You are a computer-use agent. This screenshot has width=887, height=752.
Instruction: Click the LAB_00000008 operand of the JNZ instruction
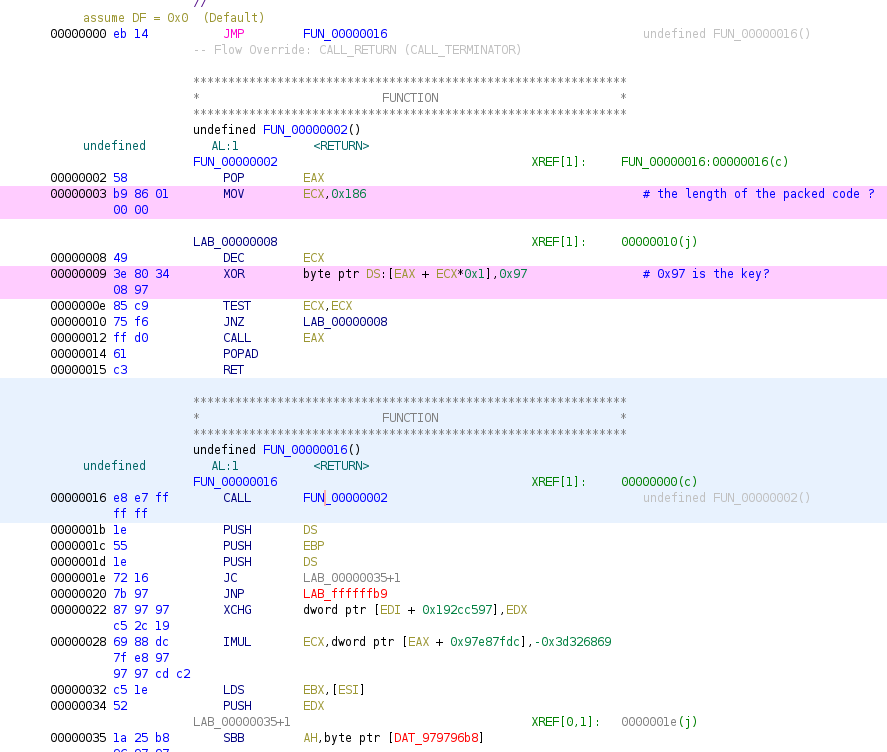pos(345,322)
